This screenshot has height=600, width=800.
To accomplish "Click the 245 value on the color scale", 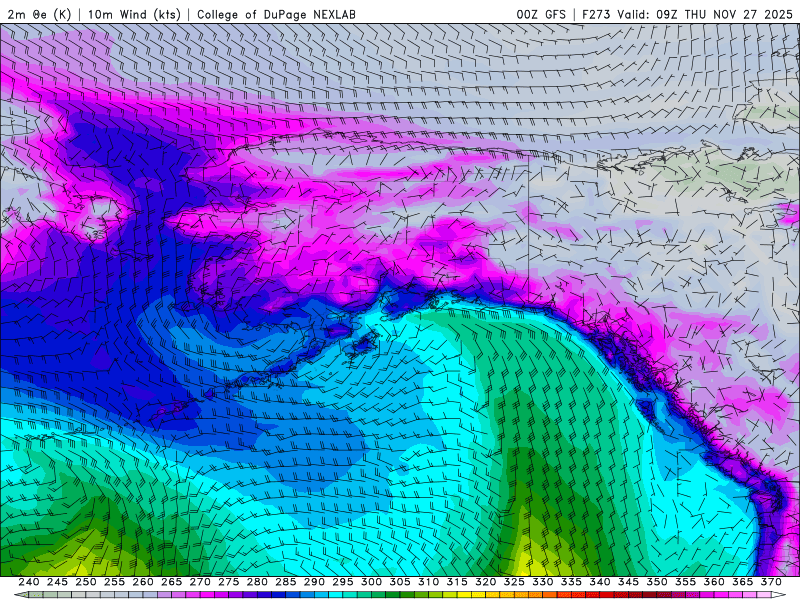I will pos(57,582).
